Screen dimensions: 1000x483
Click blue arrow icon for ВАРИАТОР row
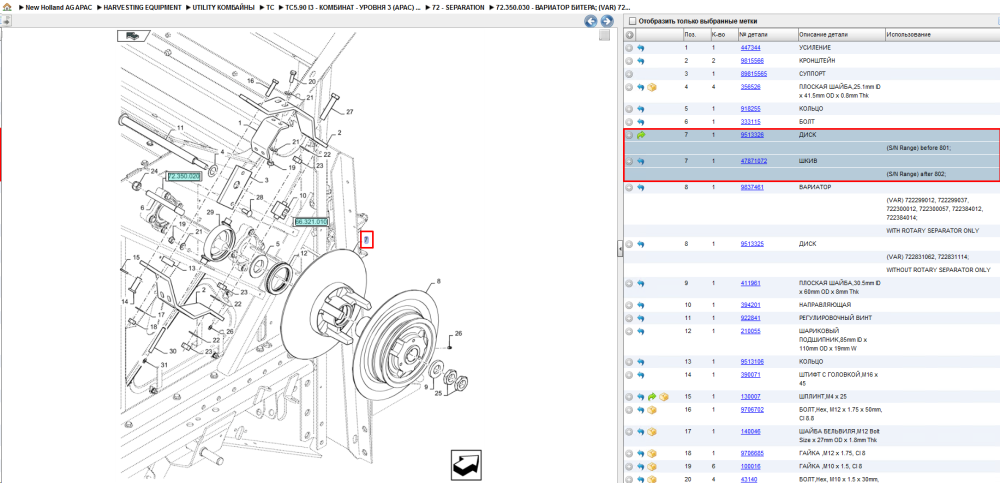[x=641, y=188]
